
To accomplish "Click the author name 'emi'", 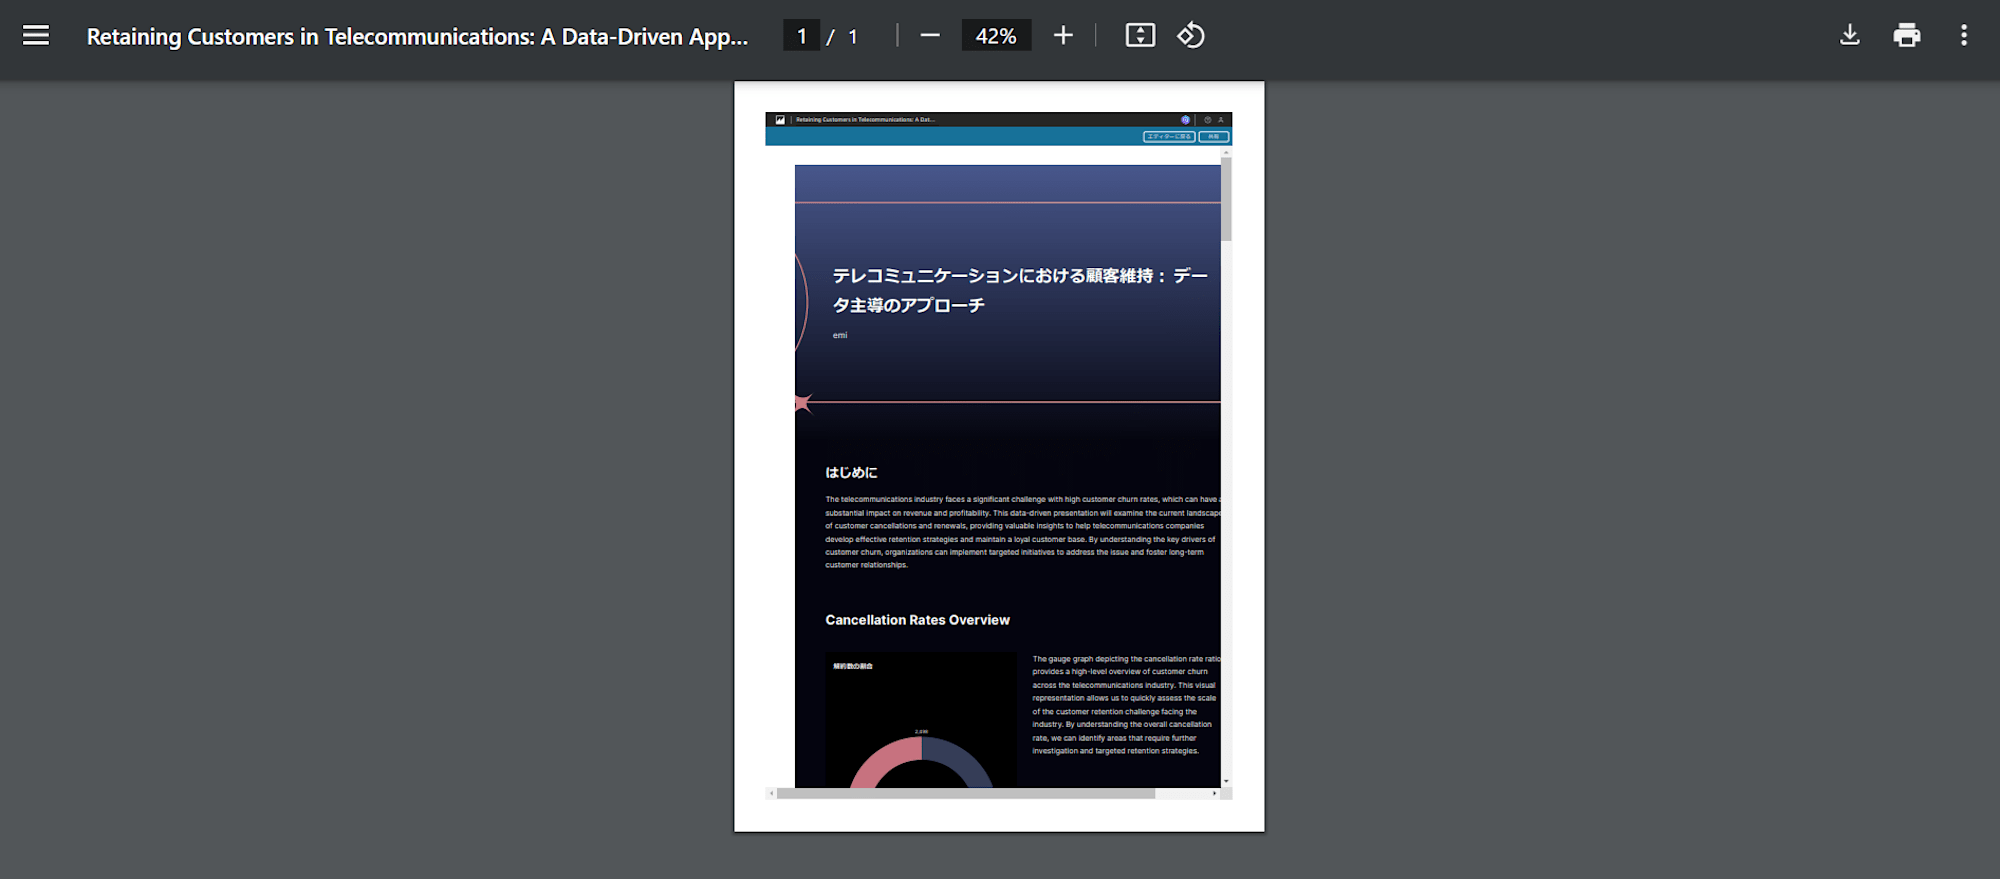I will [x=840, y=335].
